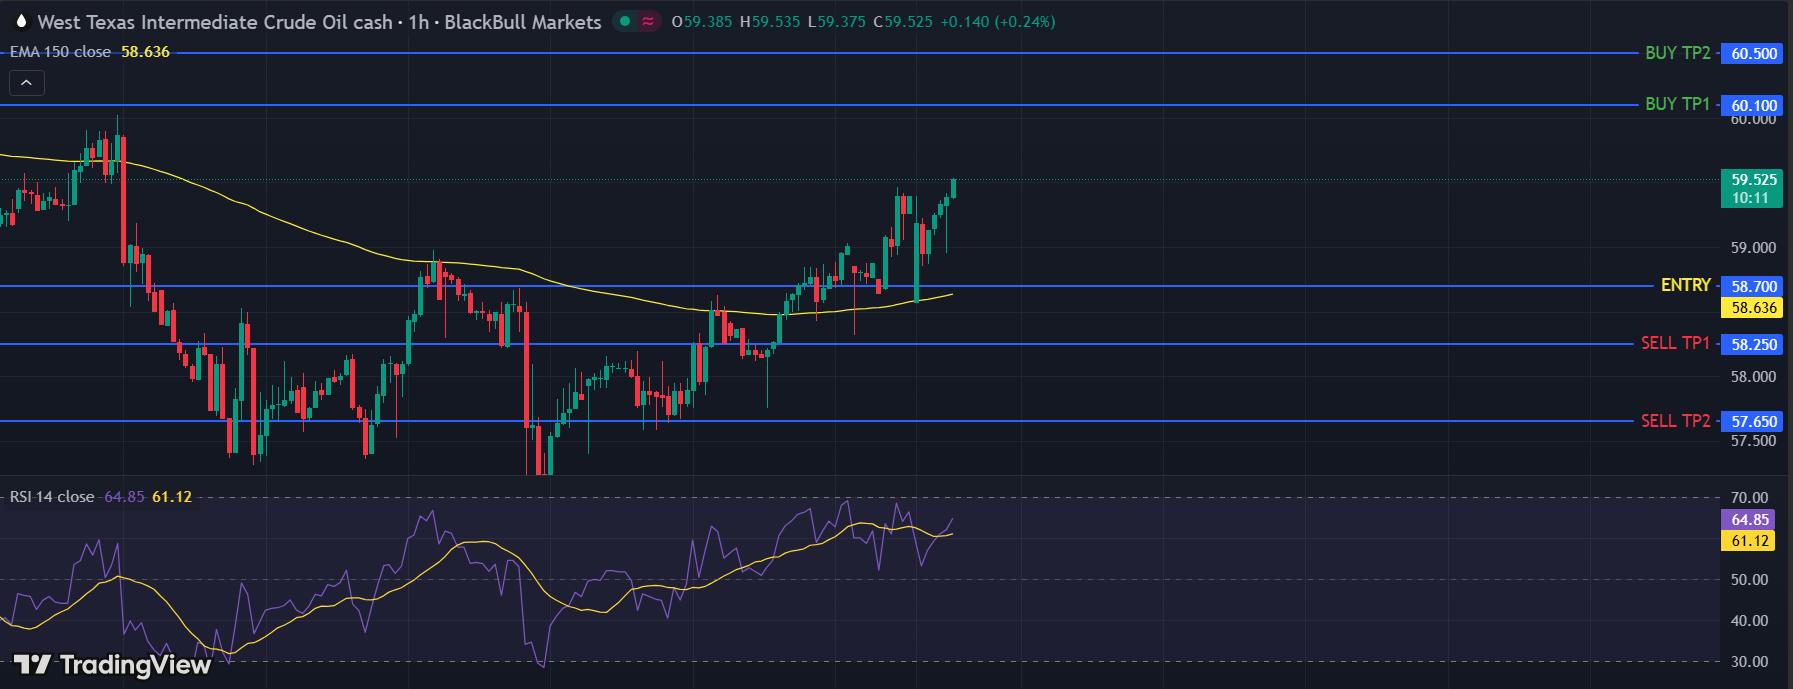
Task: Click the SELL TP2 line label
Action: pyautogui.click(x=1675, y=421)
